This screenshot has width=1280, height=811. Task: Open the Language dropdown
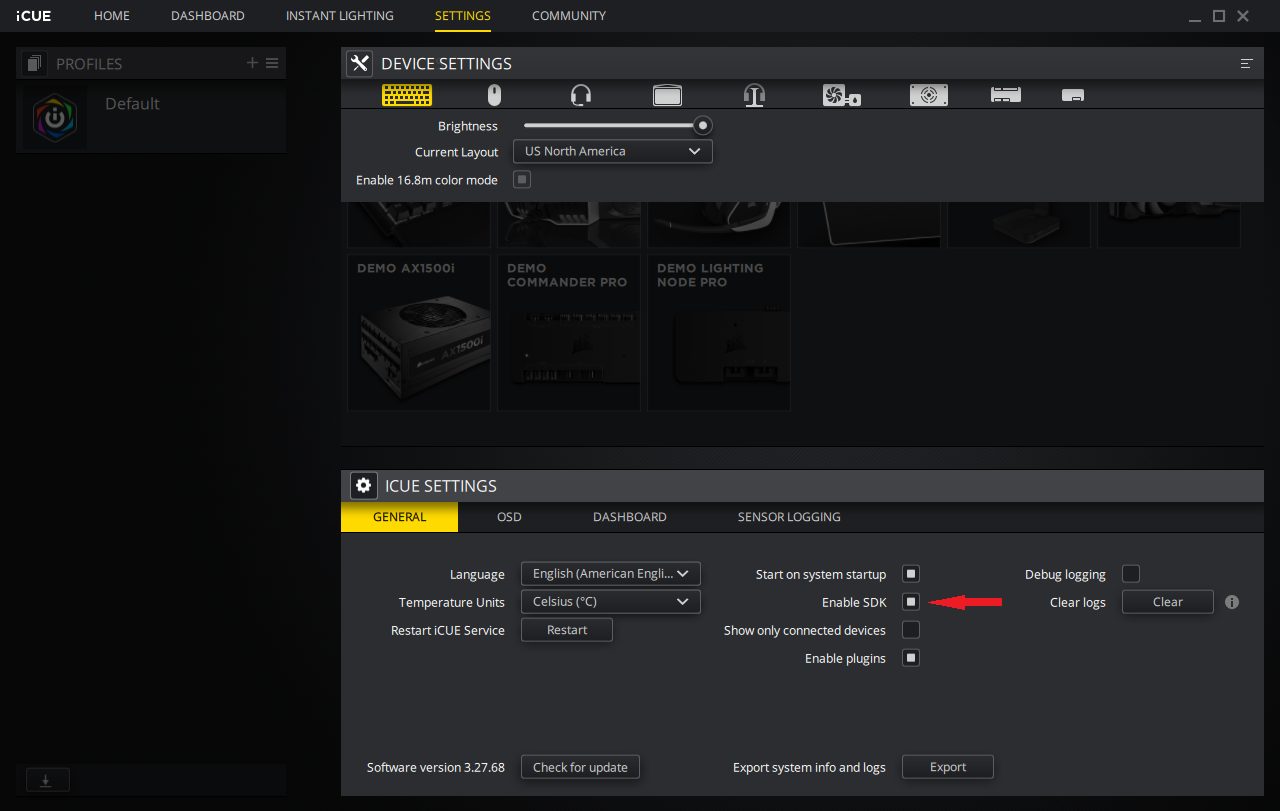point(611,574)
